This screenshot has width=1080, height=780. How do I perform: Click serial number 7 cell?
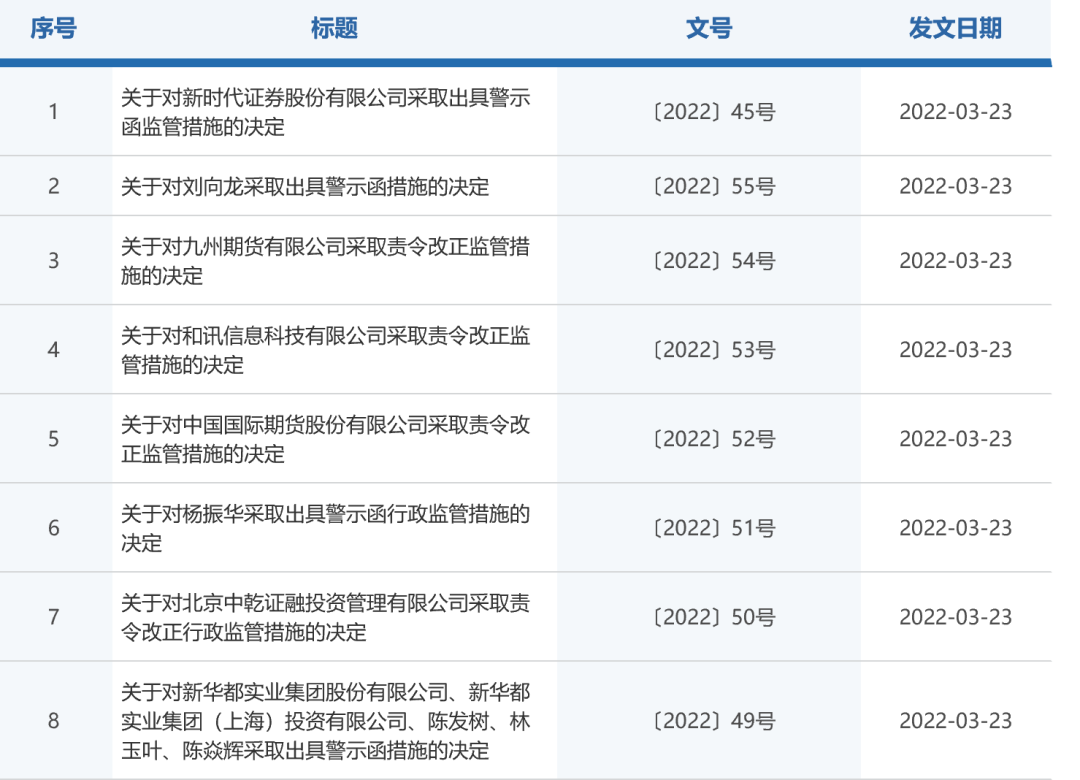click(54, 617)
